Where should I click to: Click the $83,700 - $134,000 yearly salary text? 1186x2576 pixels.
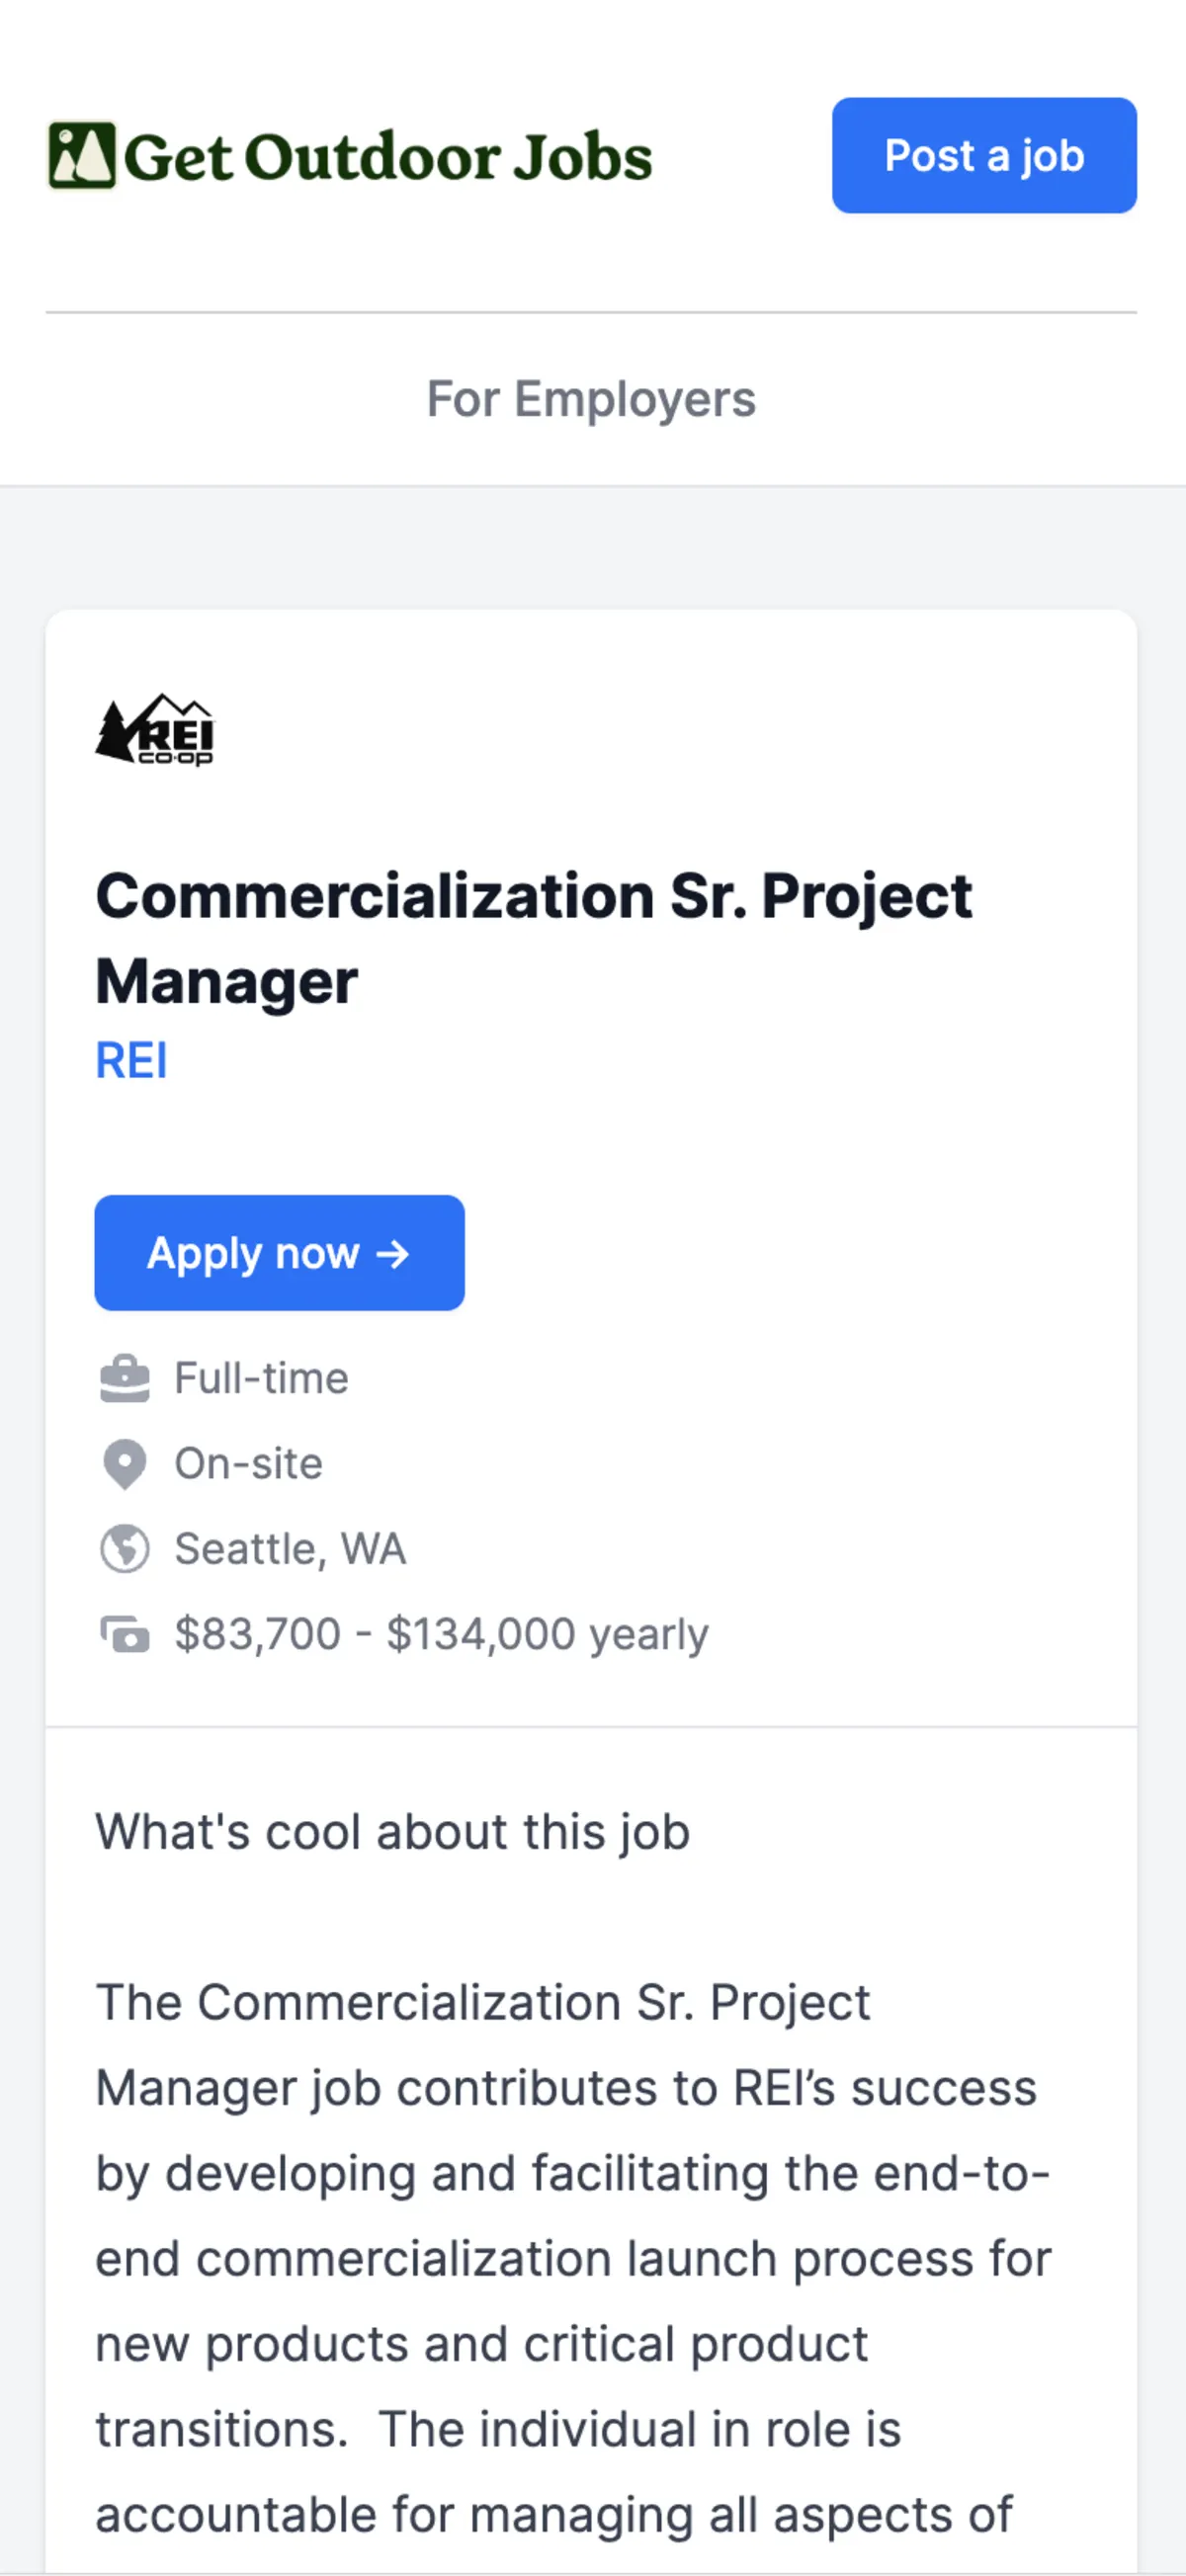441,1634
